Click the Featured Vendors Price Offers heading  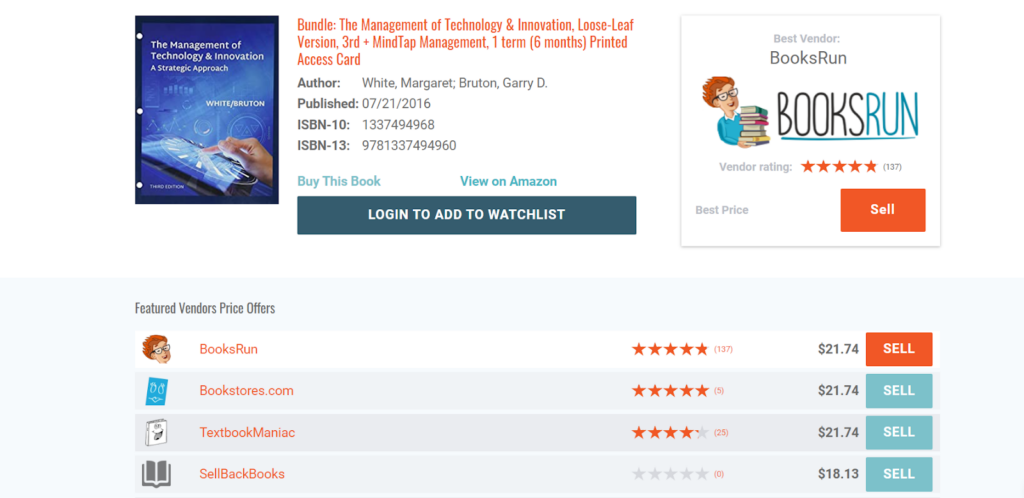point(205,308)
